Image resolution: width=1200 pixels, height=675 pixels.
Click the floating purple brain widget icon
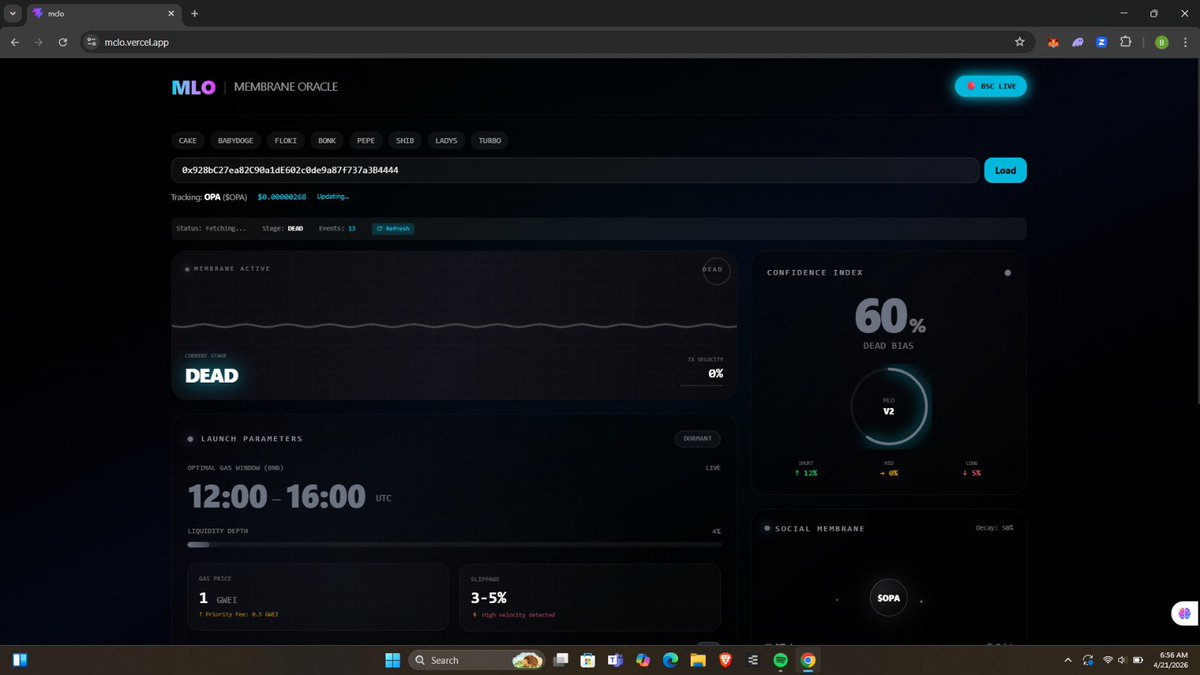pyautogui.click(x=1185, y=613)
